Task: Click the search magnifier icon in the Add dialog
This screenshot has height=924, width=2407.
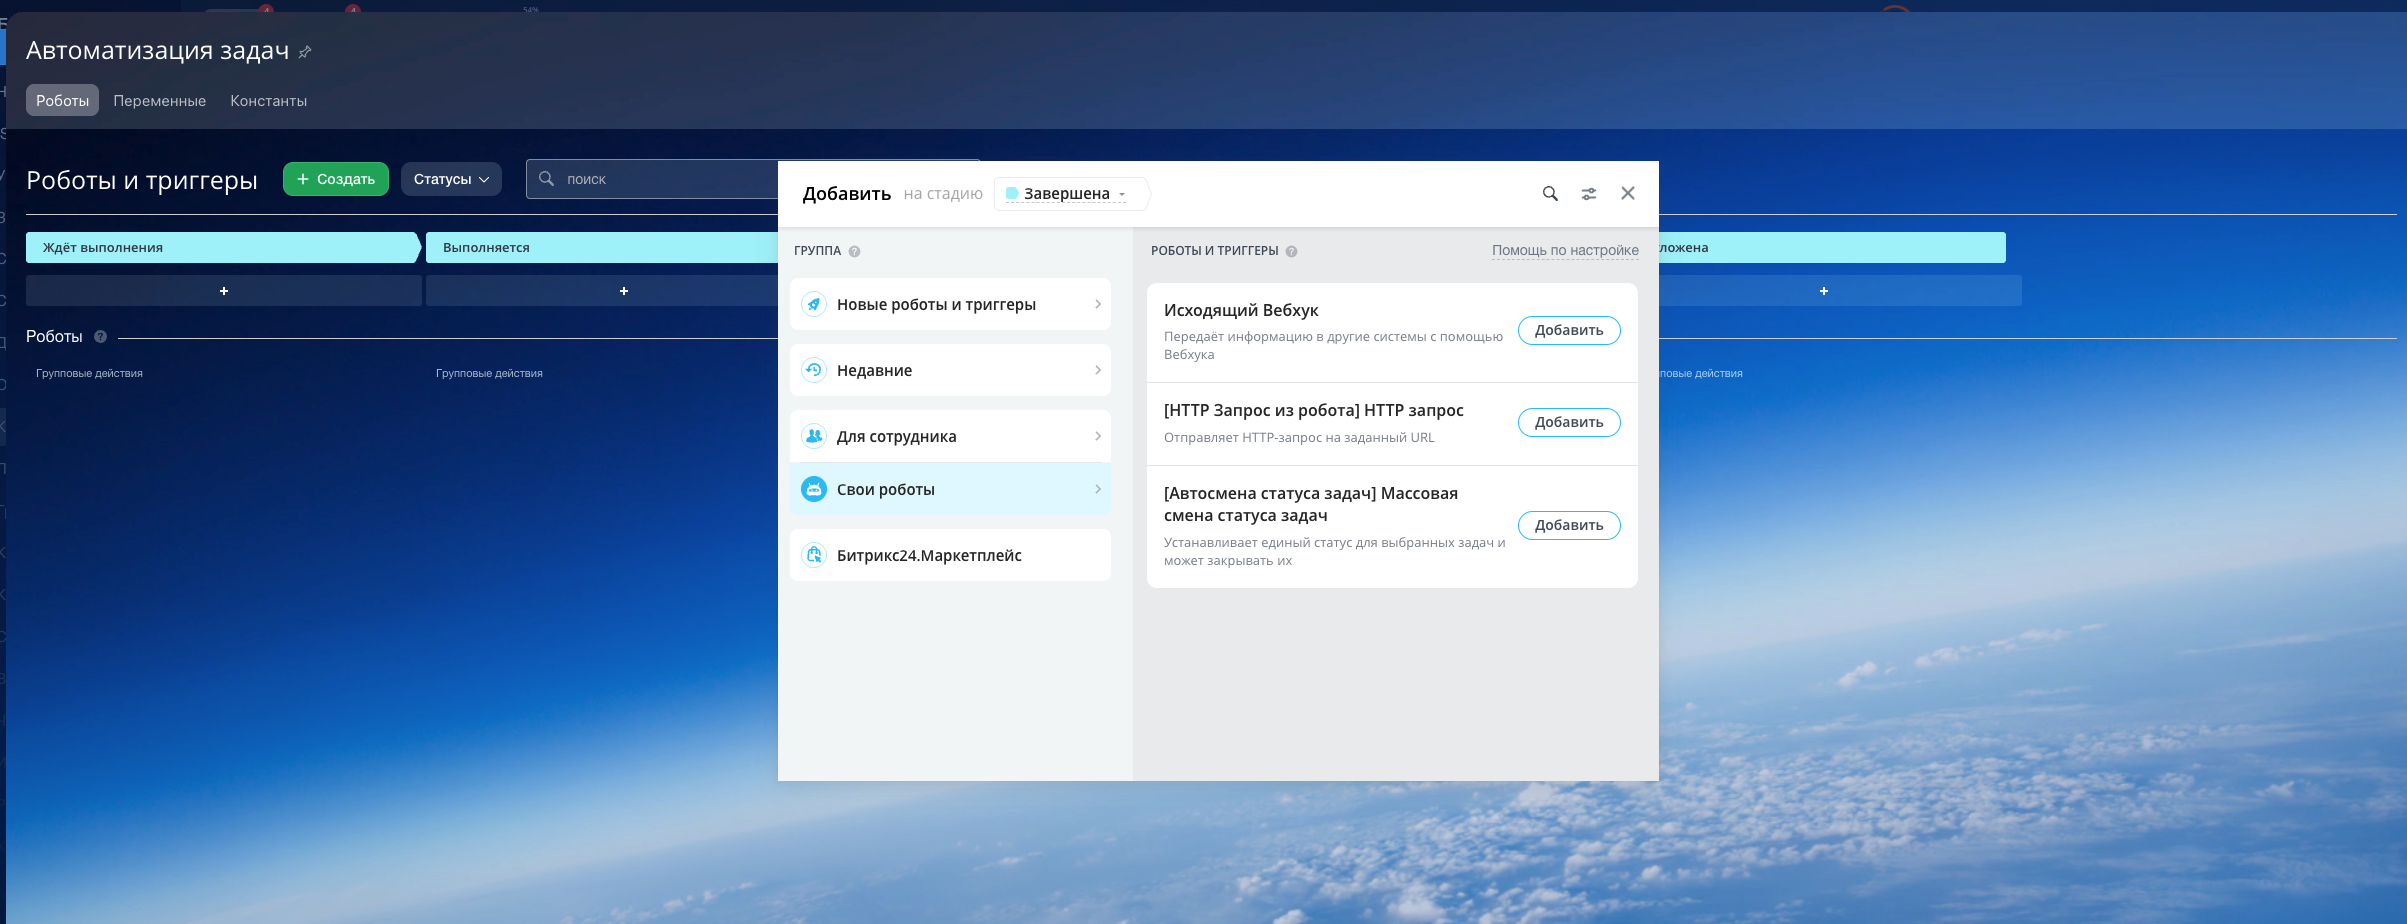Action: click(x=1550, y=194)
